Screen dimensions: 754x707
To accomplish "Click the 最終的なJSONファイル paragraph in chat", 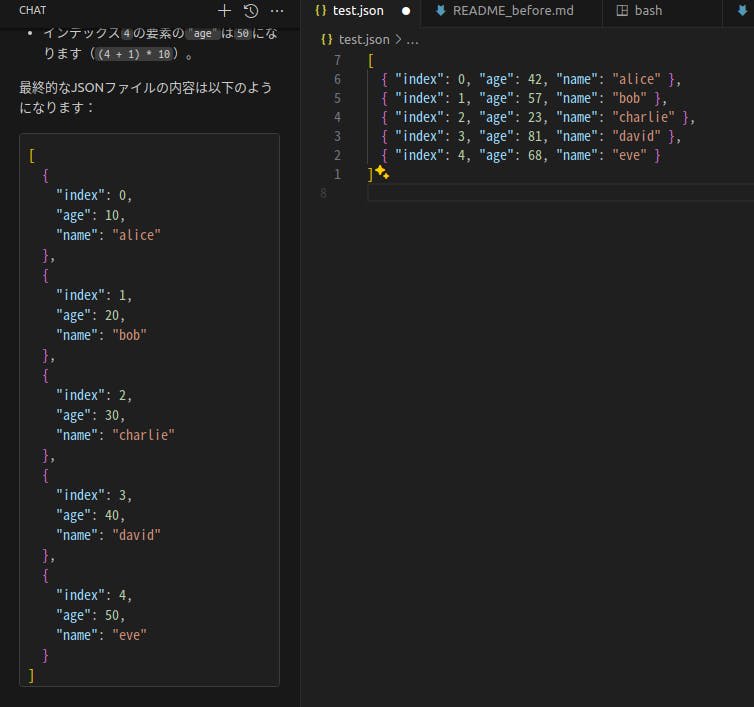I will [x=145, y=97].
